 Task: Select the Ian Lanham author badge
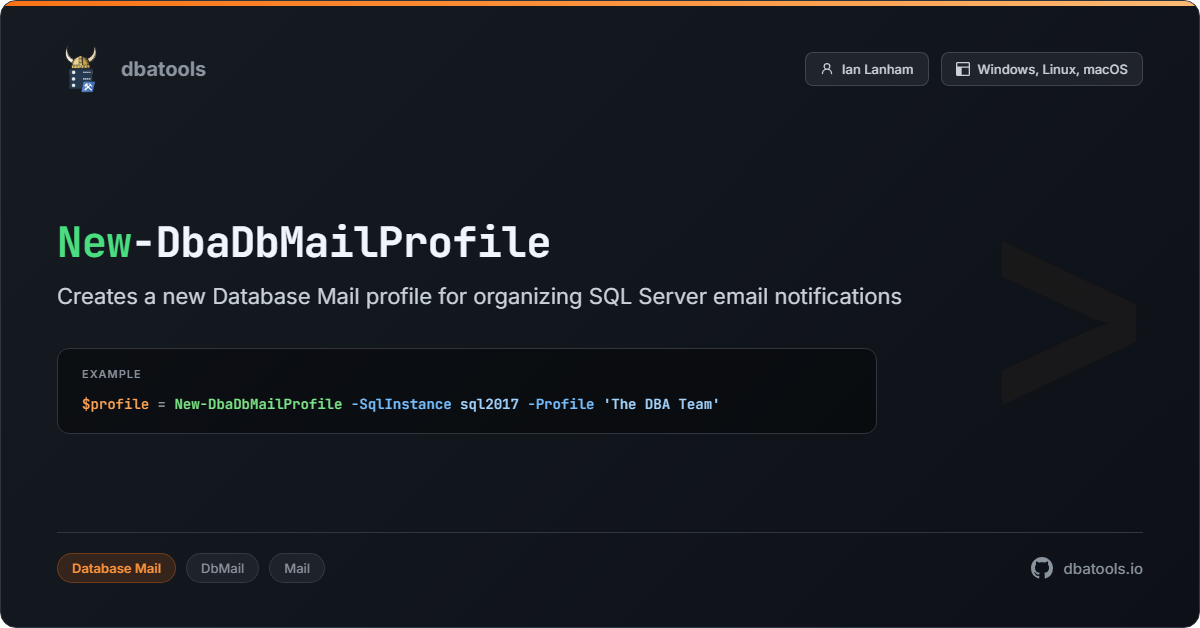click(x=867, y=69)
